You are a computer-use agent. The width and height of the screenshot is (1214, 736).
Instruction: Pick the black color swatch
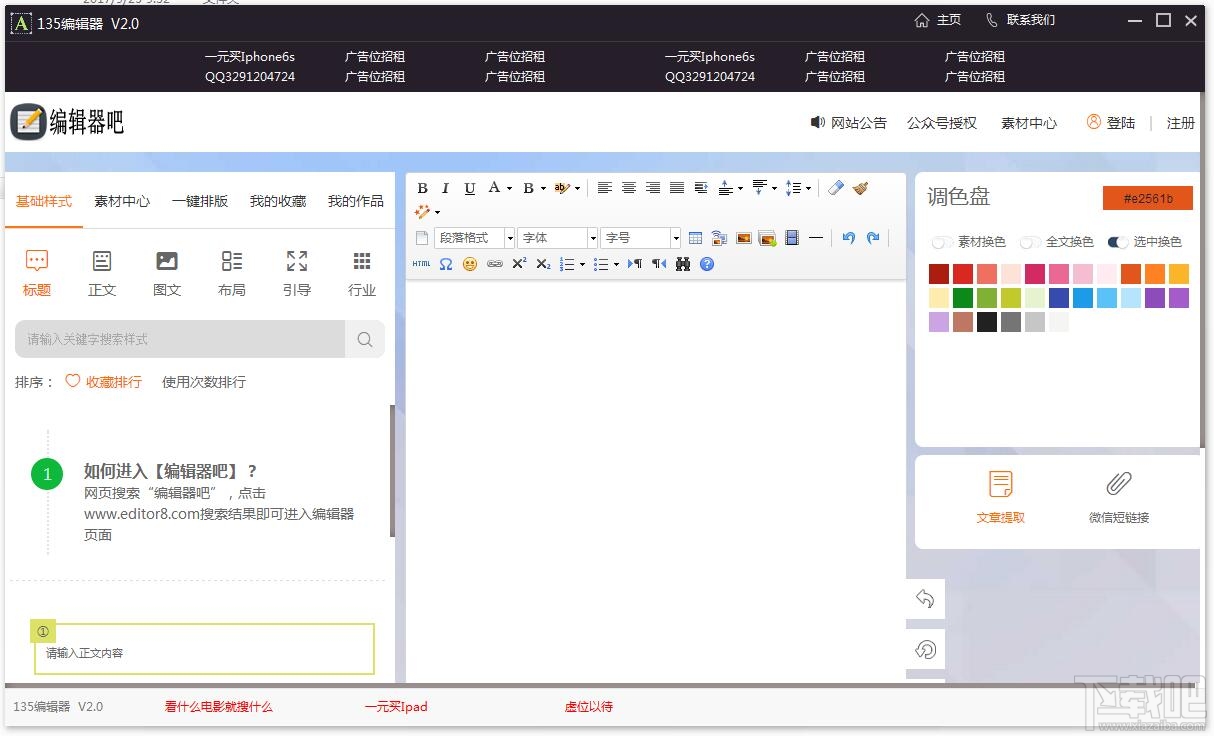coord(987,322)
